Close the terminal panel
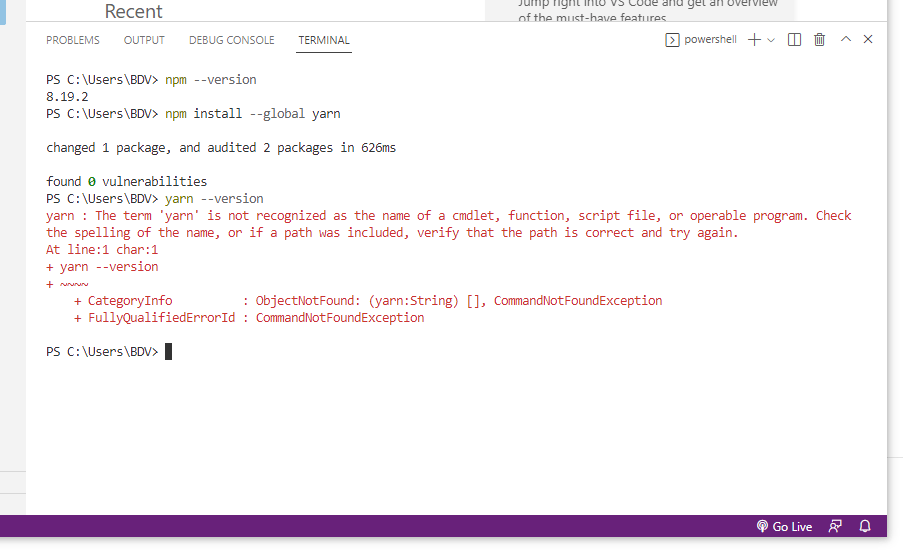The image size is (903, 554). tap(868, 39)
